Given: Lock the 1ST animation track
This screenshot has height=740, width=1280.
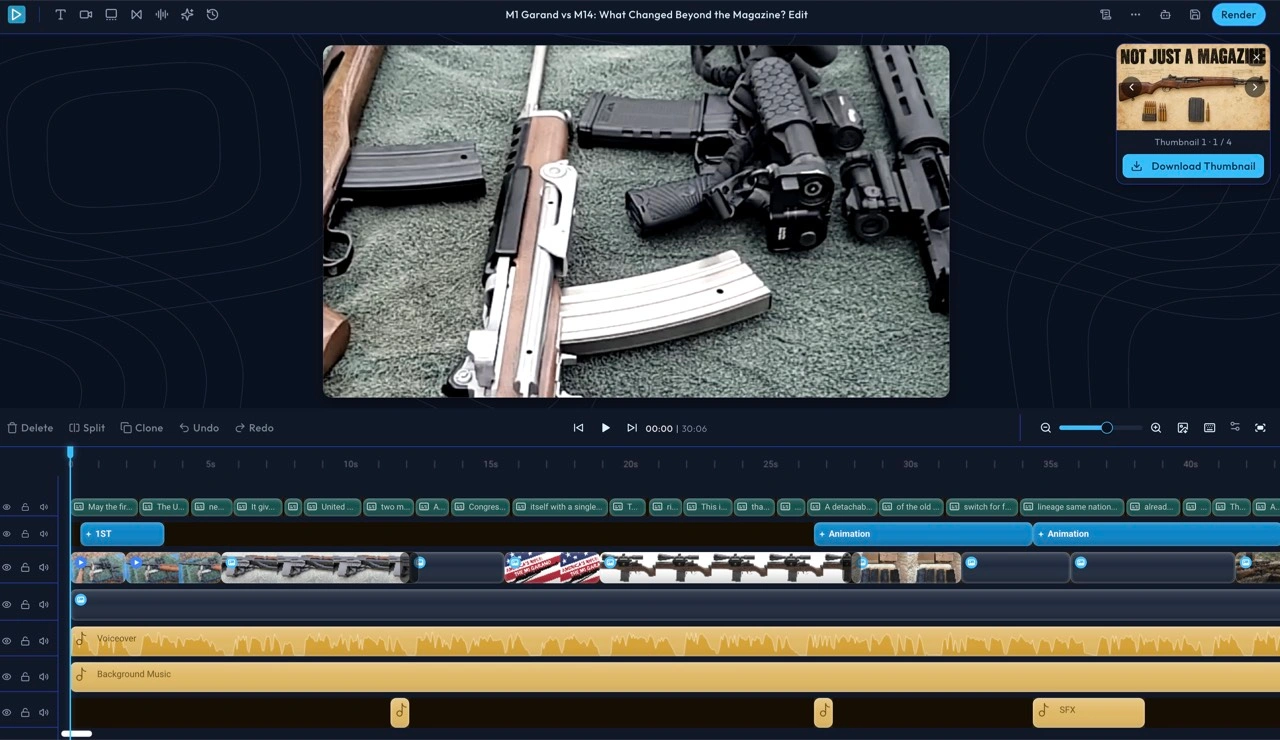Looking at the screenshot, I should [25, 534].
